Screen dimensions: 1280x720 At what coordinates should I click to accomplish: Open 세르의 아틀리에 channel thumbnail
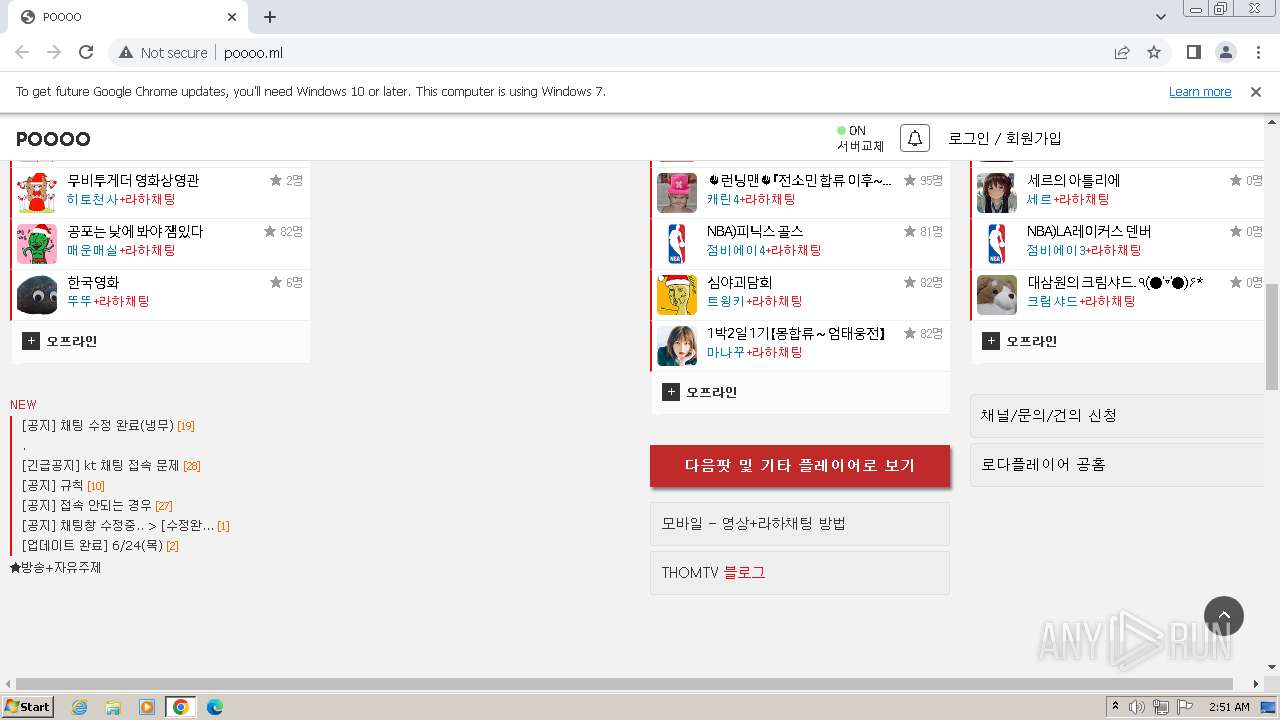997,193
